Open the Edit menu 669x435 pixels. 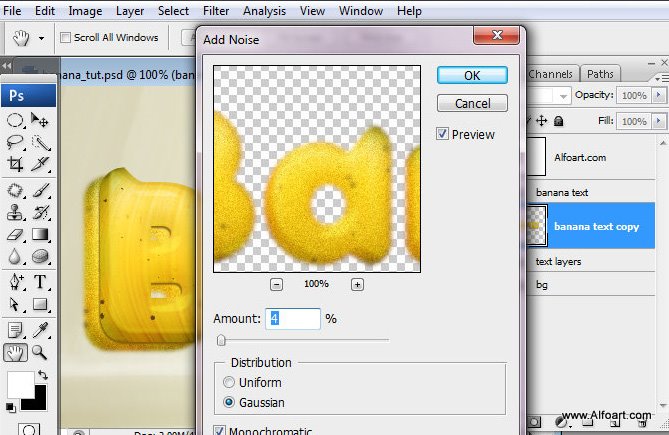(45, 11)
